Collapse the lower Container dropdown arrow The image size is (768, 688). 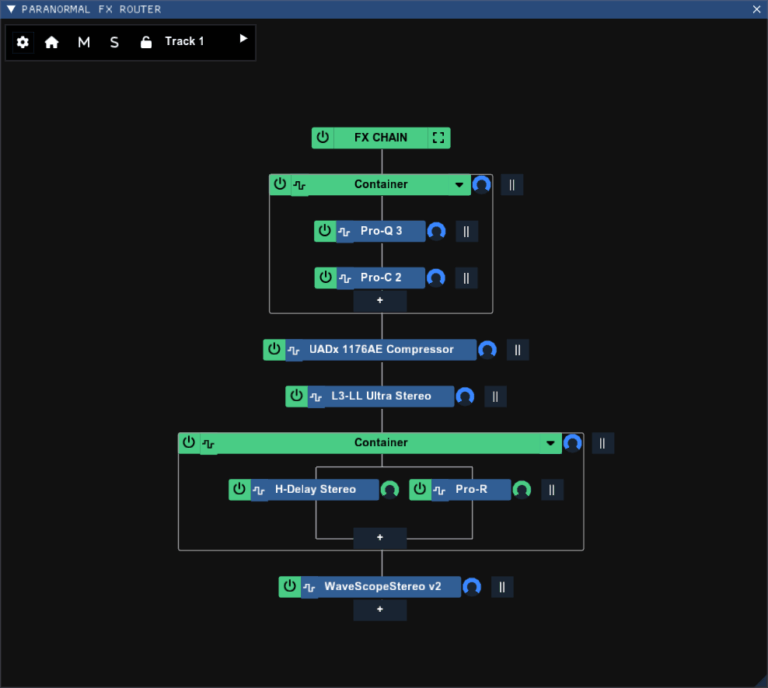549,443
